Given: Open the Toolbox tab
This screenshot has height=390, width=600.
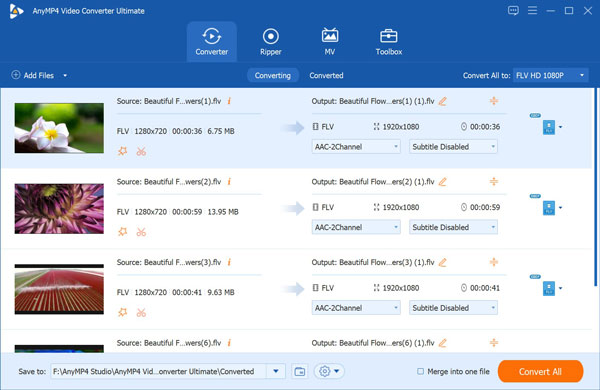Looking at the screenshot, I should coord(389,42).
